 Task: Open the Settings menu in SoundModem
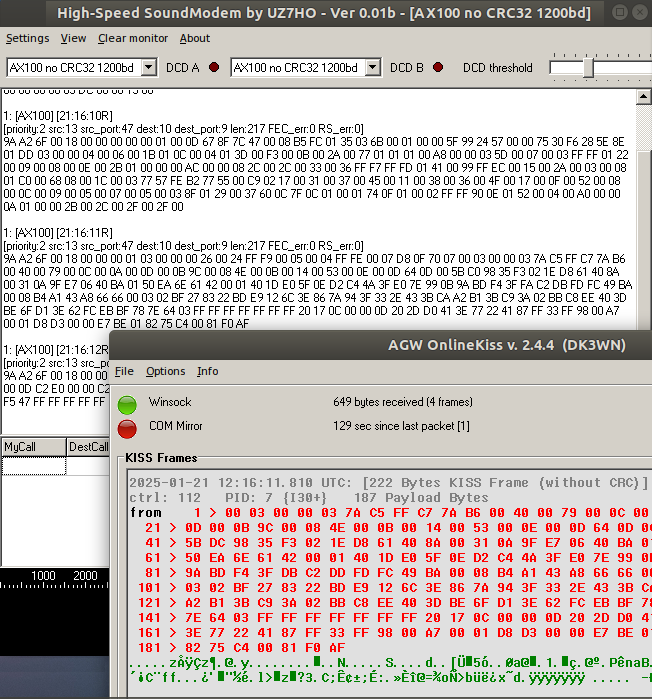pyautogui.click(x=27, y=38)
